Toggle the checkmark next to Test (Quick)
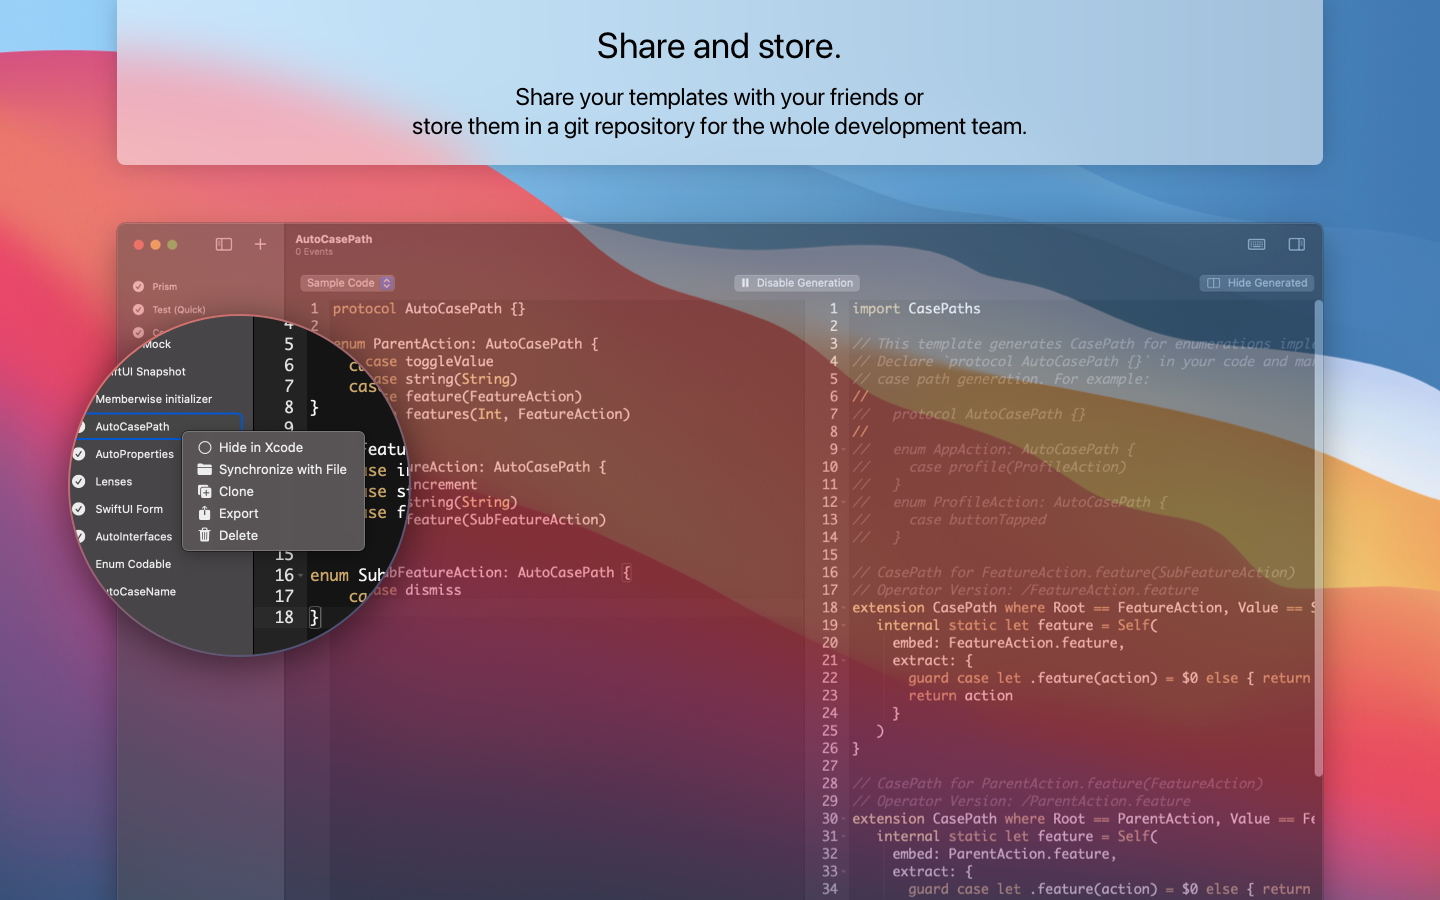 click(x=137, y=309)
